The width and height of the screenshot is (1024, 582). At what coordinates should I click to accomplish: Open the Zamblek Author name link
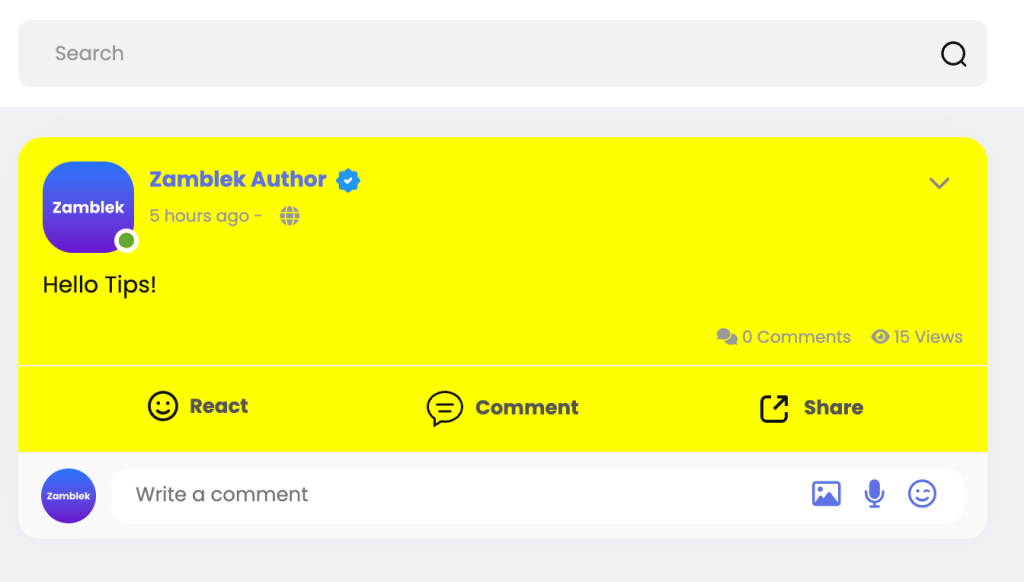click(x=238, y=179)
